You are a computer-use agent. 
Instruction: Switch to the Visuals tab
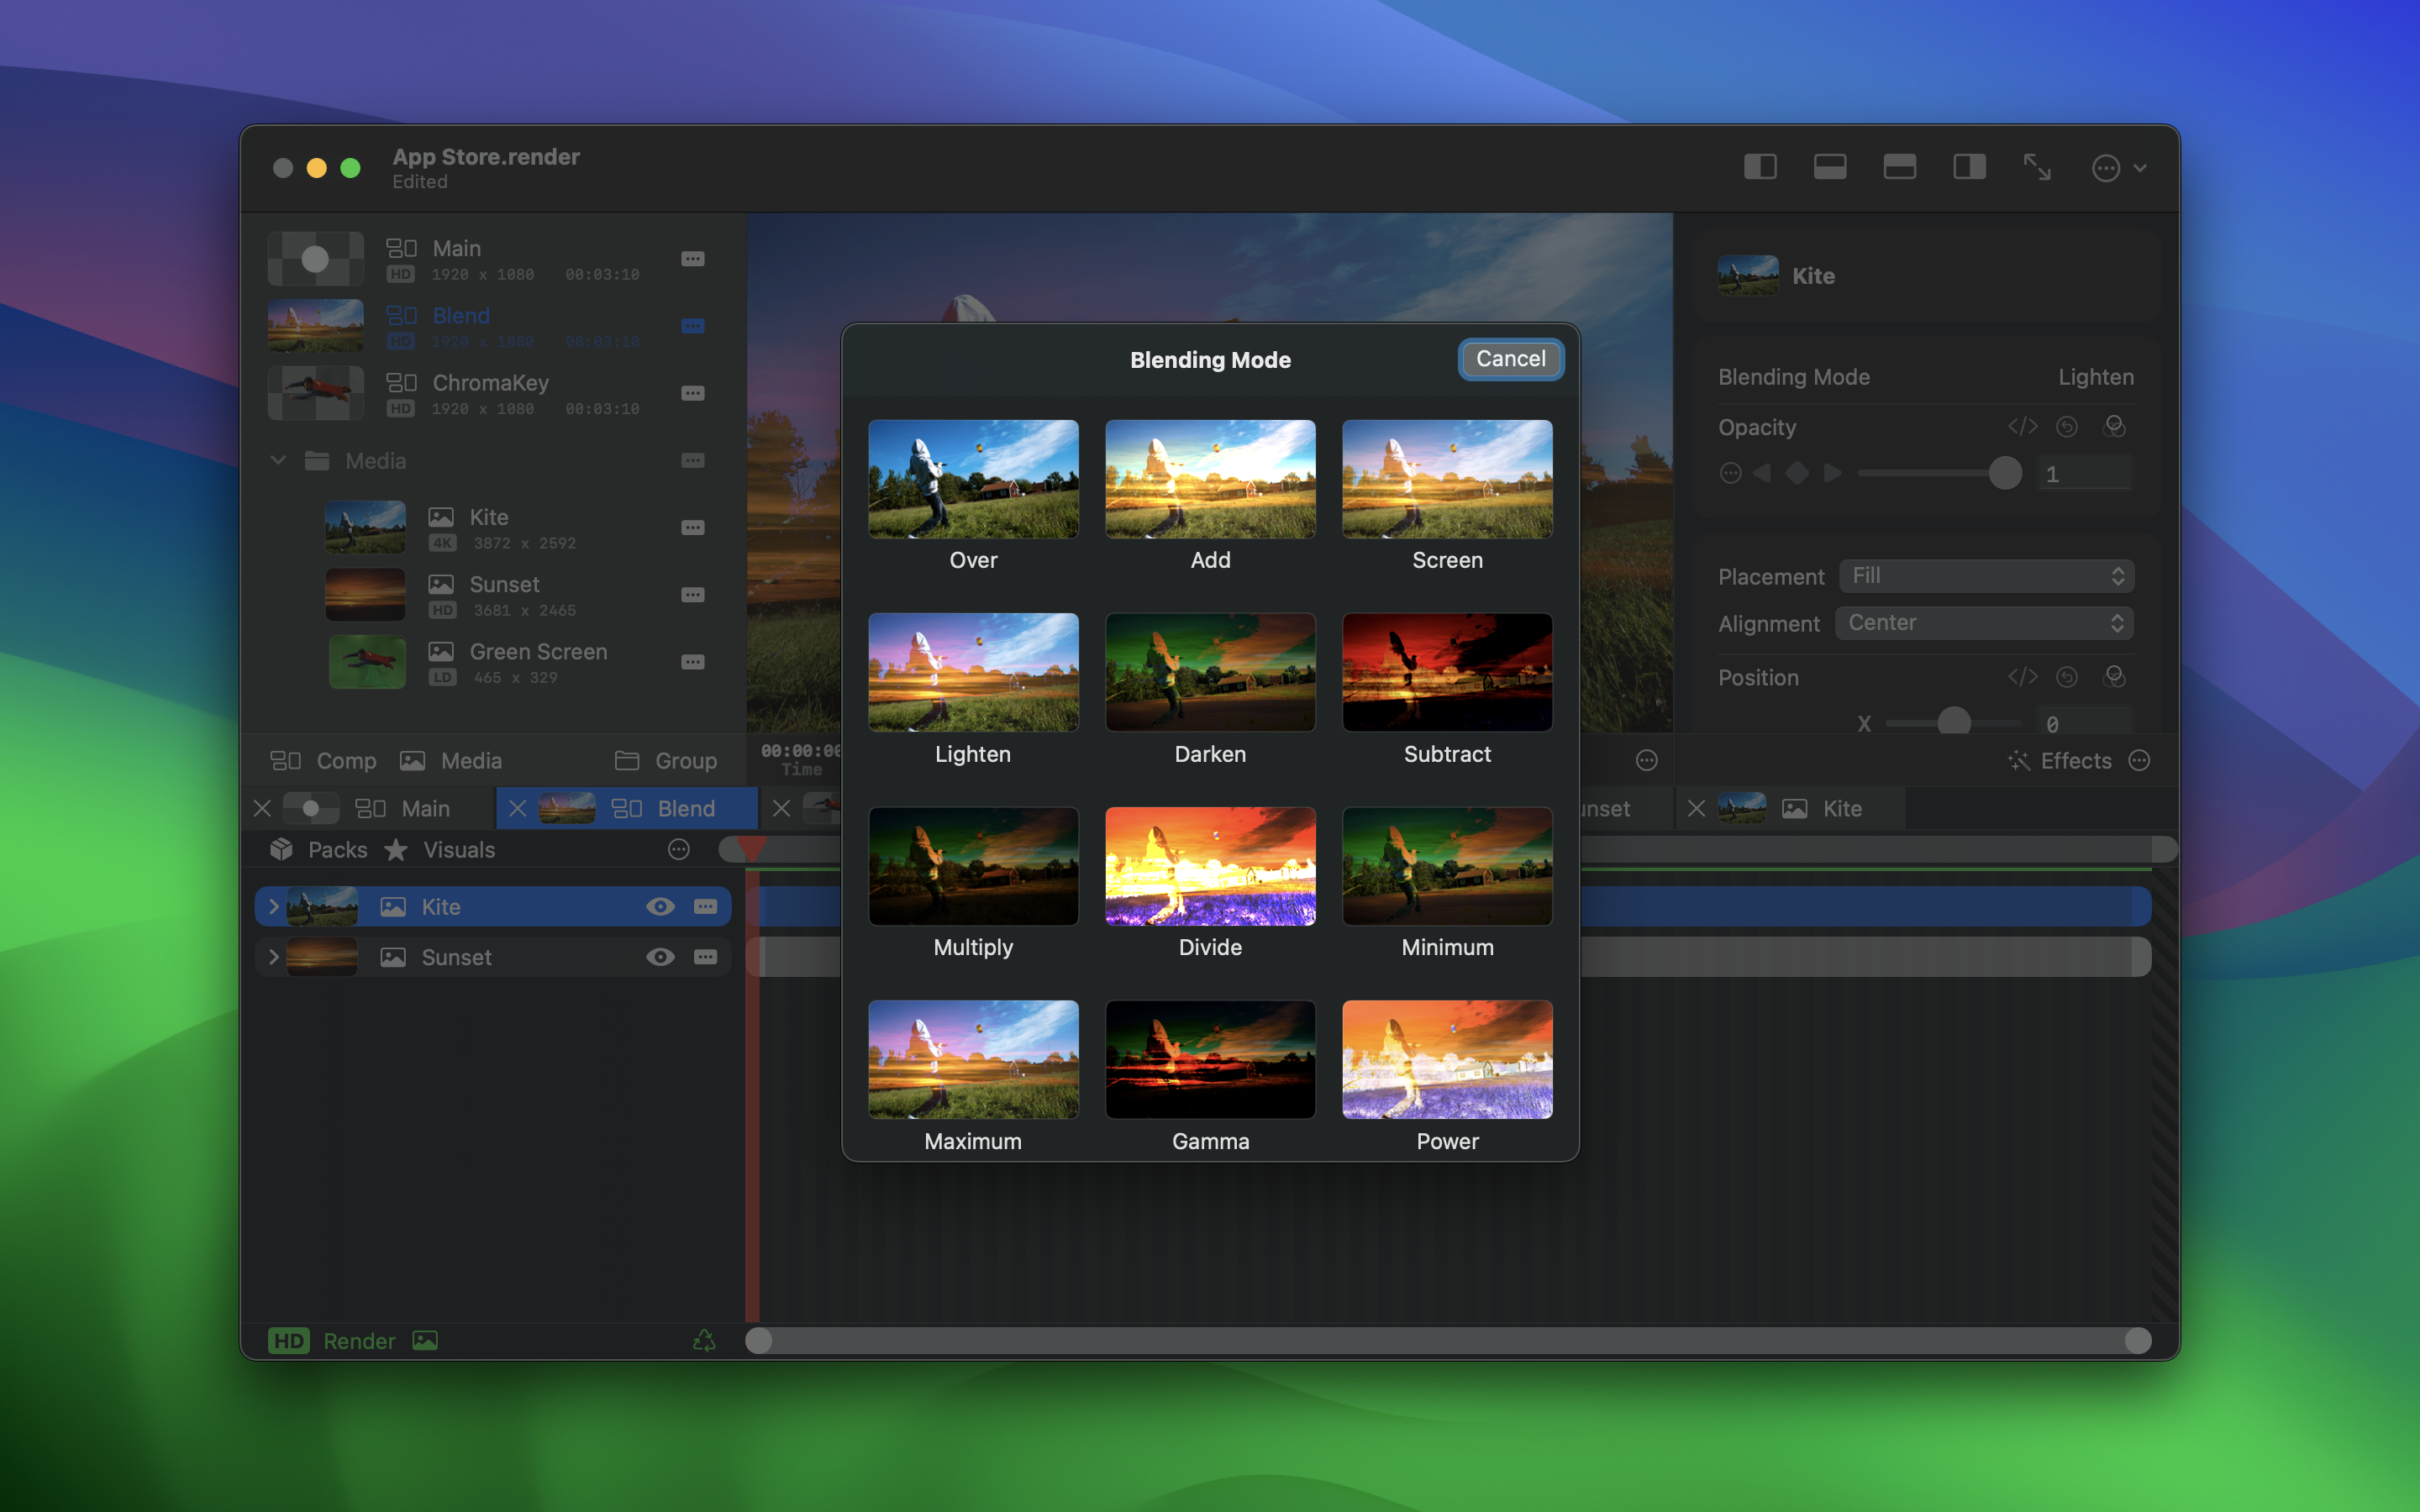458,850
